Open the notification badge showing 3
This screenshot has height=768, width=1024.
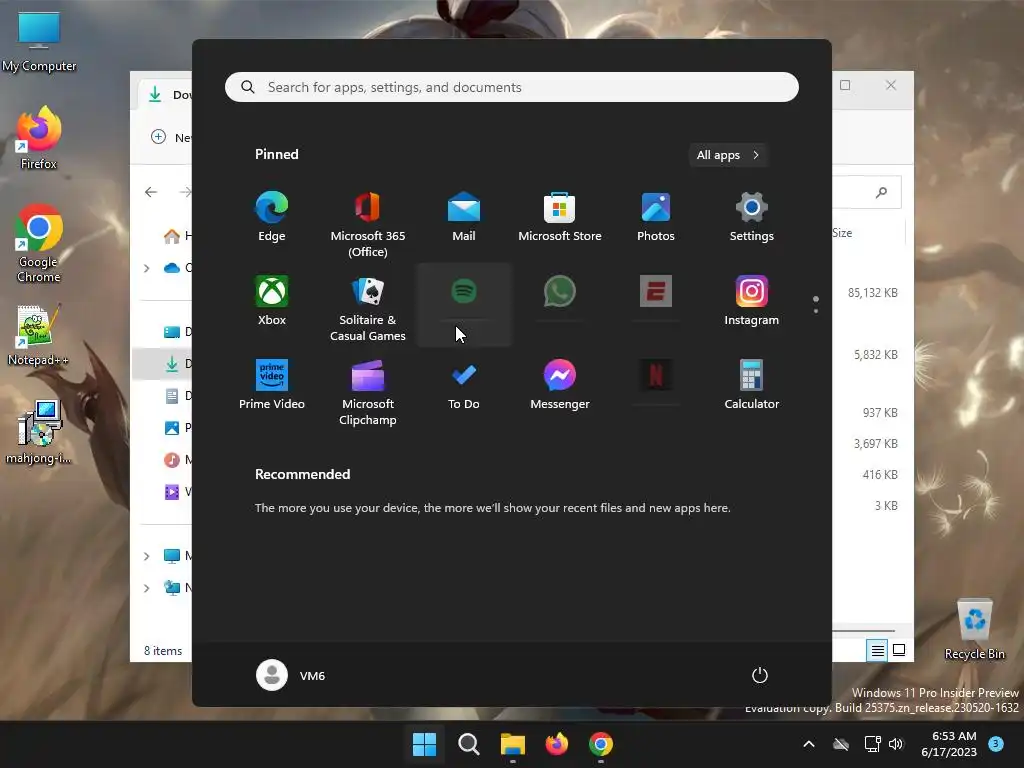click(996, 743)
